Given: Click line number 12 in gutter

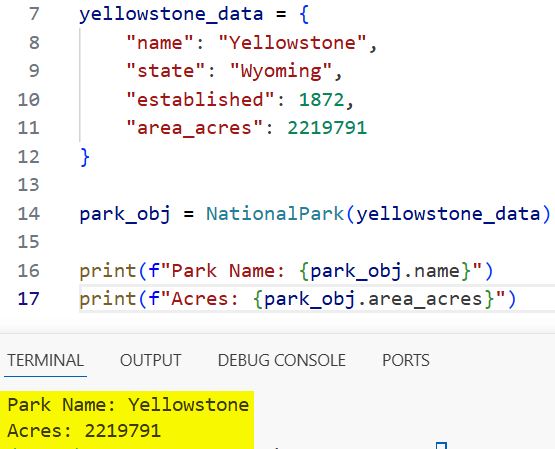Looking at the screenshot, I should coord(29,156).
